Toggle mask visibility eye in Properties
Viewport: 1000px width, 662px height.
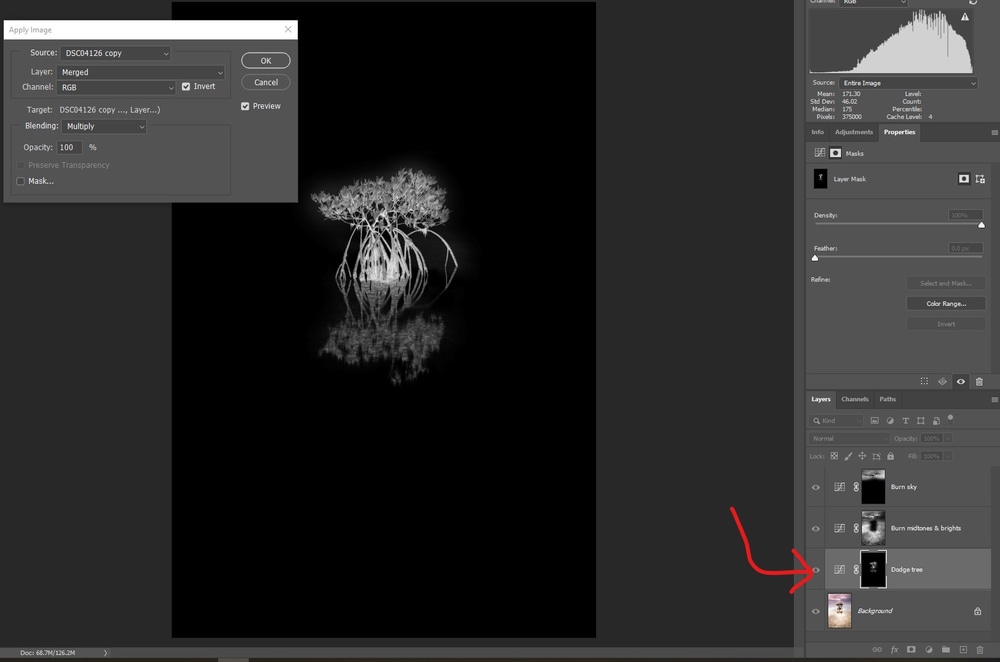960,381
